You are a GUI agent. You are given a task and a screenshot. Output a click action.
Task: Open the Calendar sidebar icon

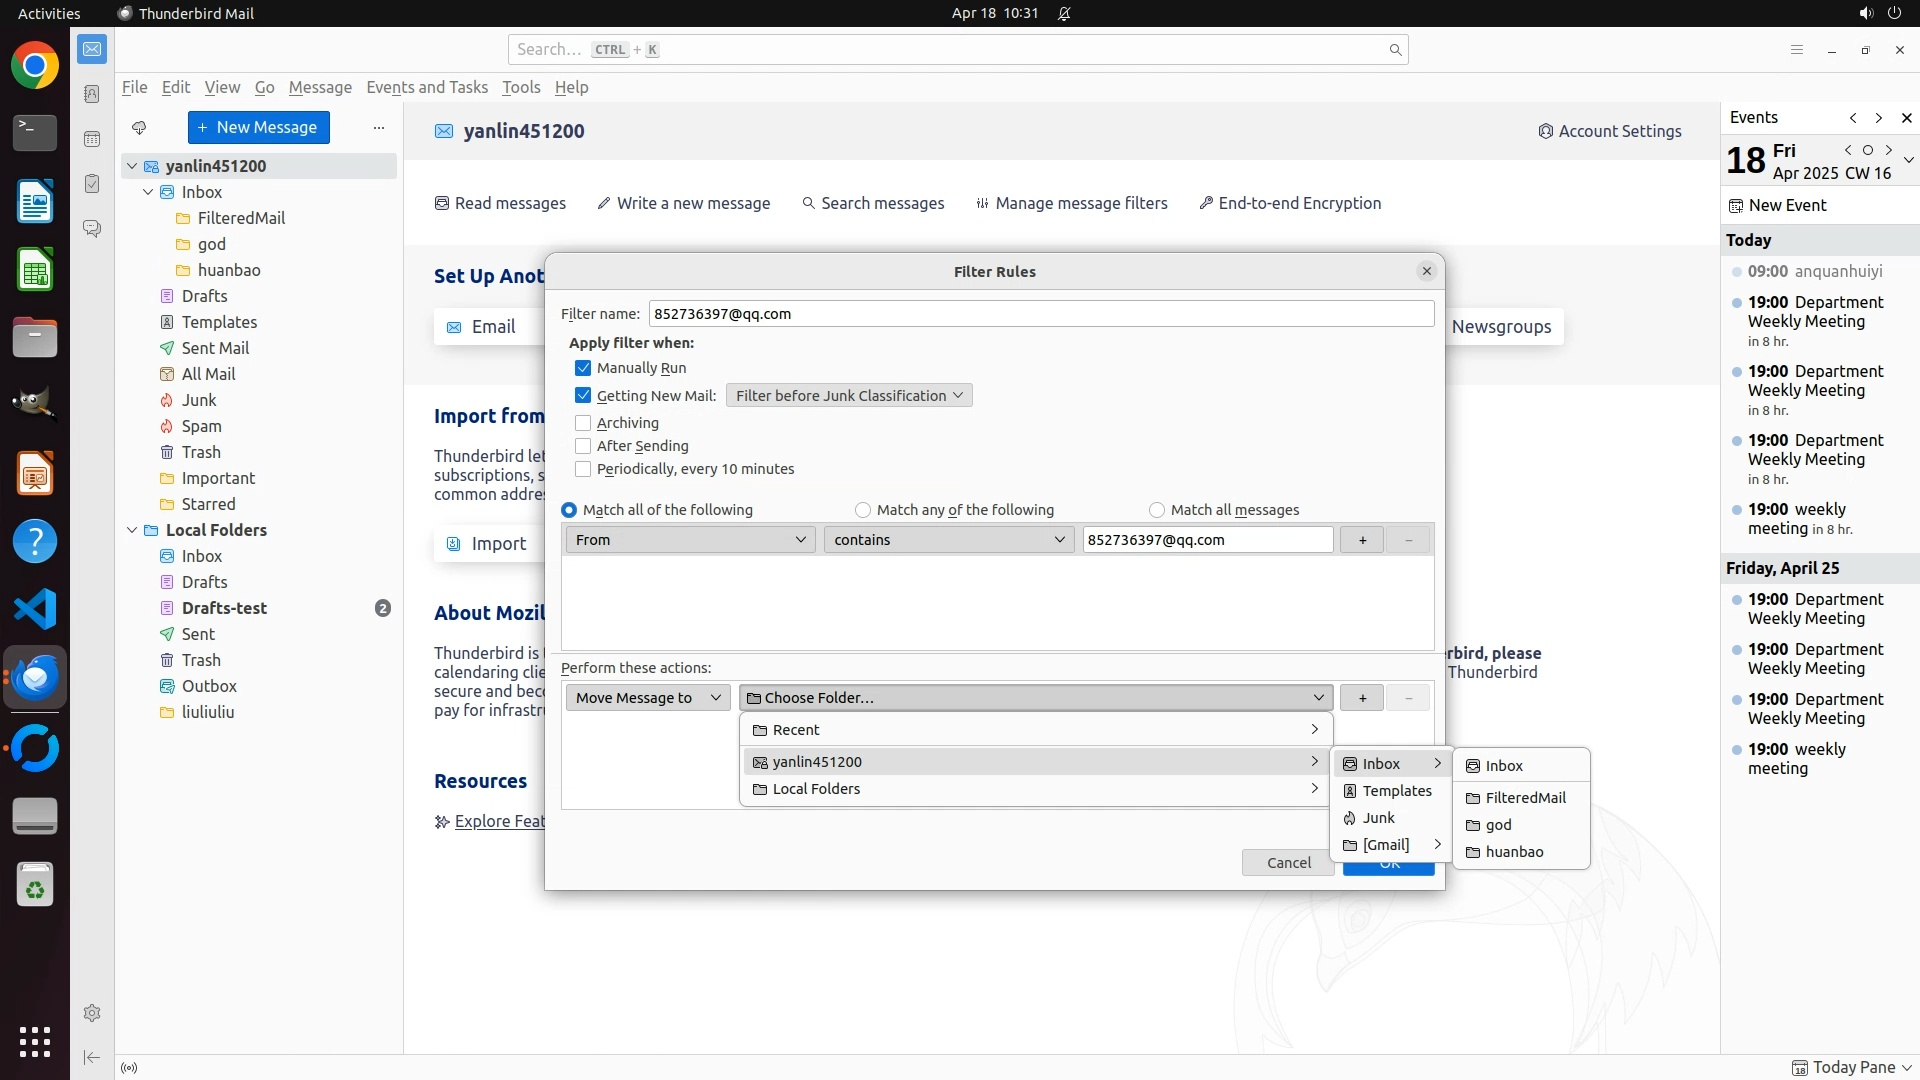pos(92,139)
